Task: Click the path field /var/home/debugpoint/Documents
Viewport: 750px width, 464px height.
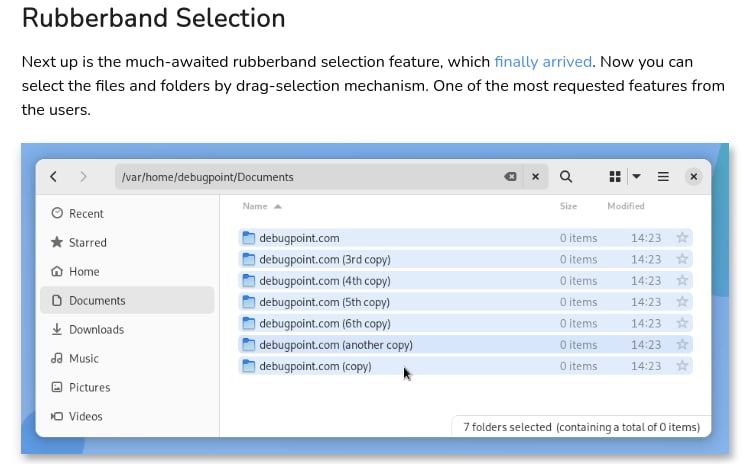Action: [300, 177]
